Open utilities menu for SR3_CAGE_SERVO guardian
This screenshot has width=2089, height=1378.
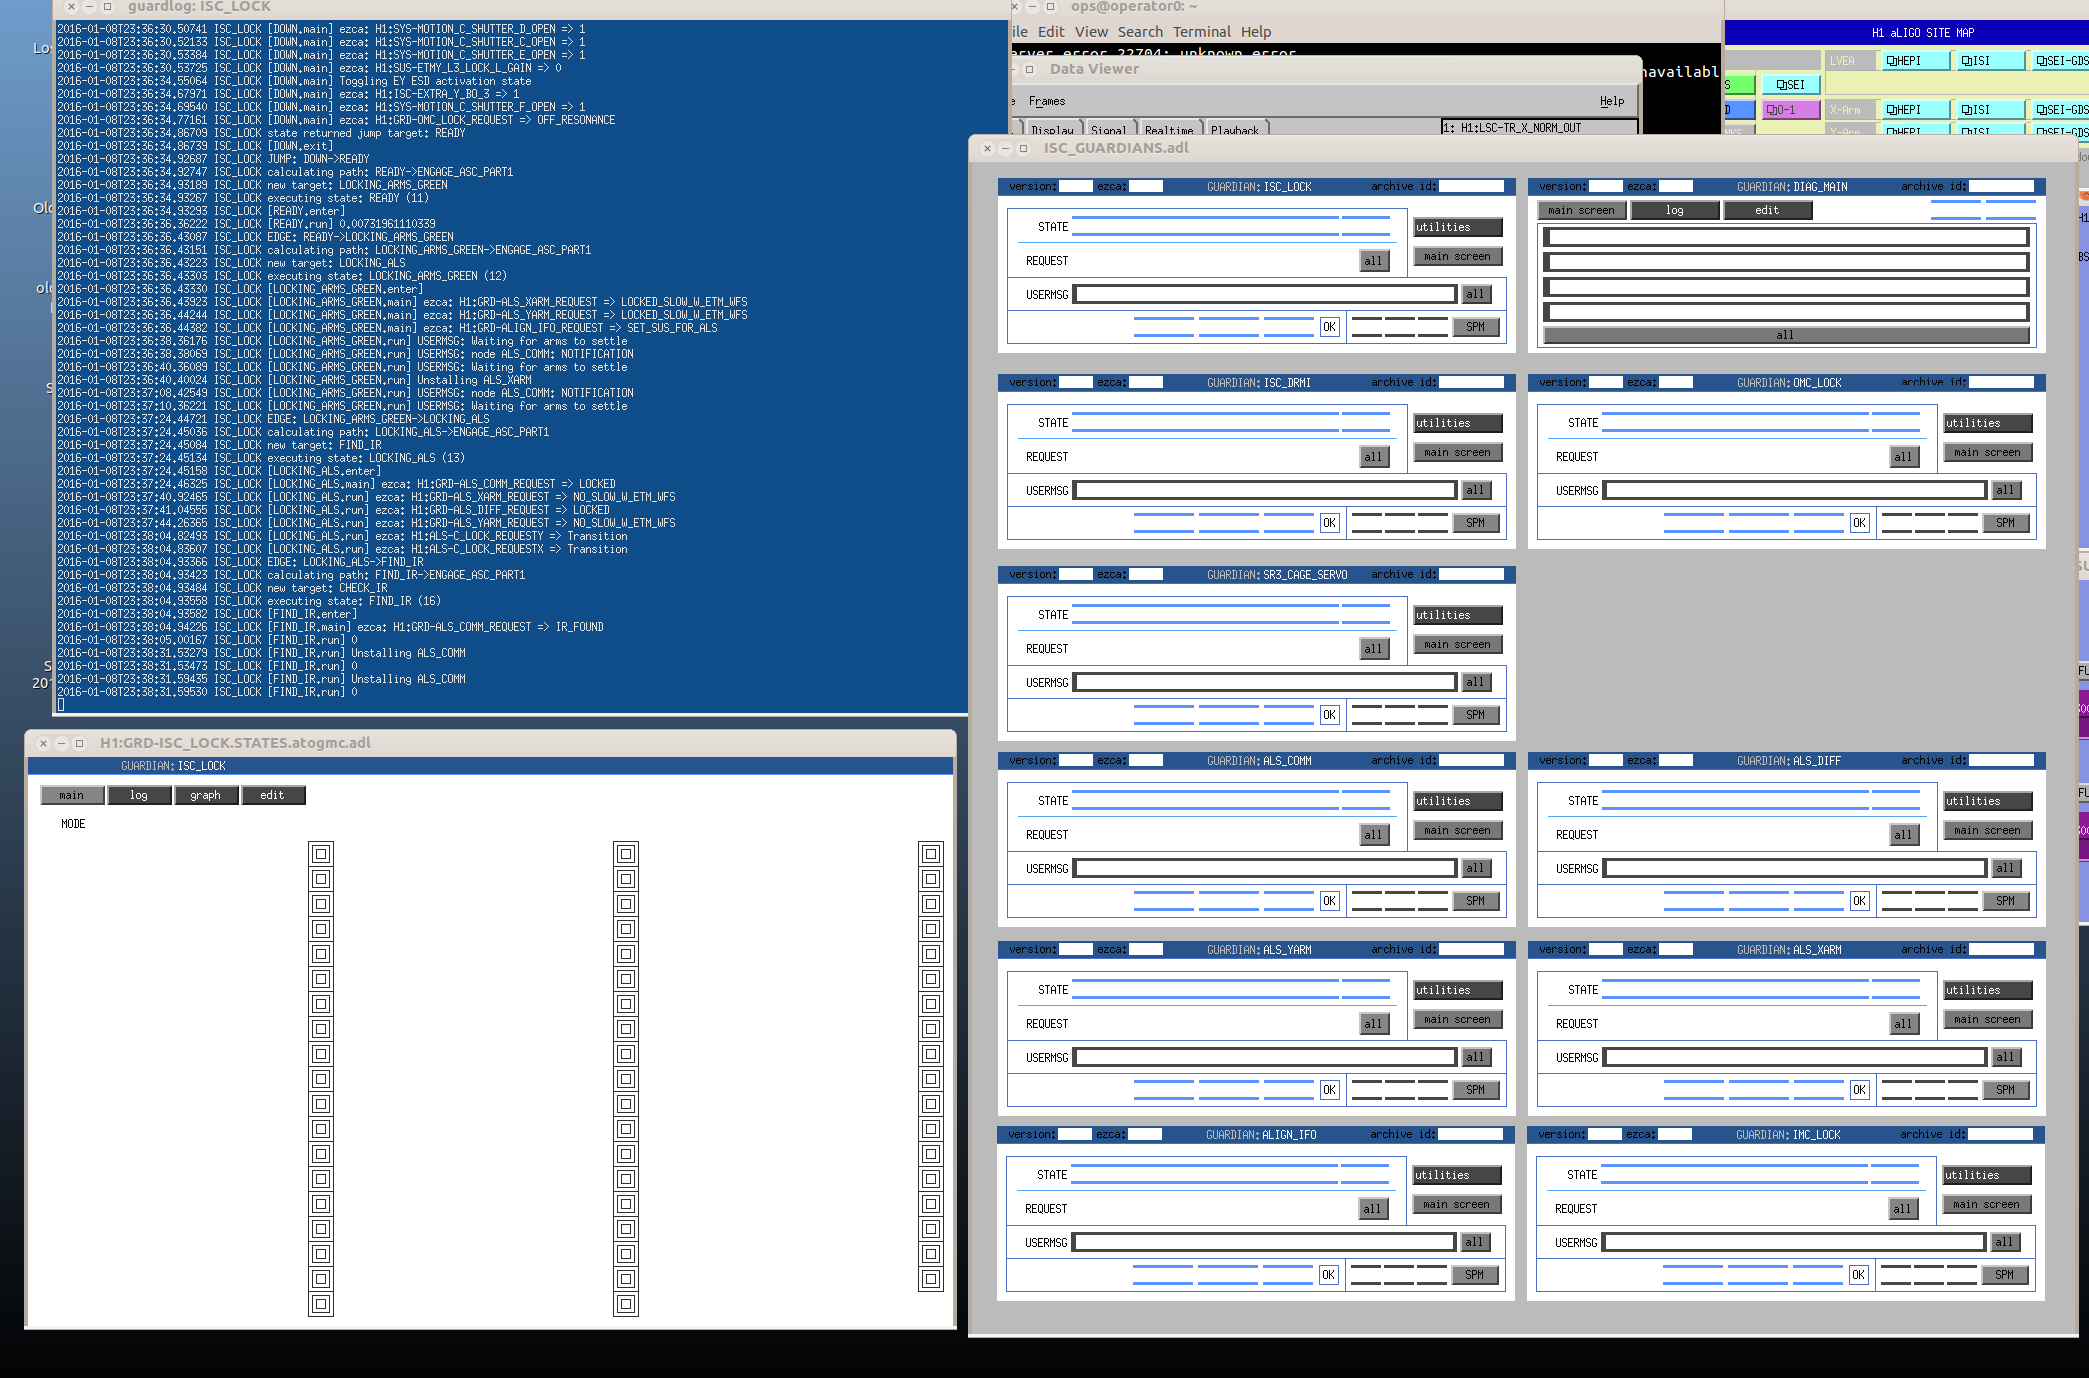pos(1458,615)
